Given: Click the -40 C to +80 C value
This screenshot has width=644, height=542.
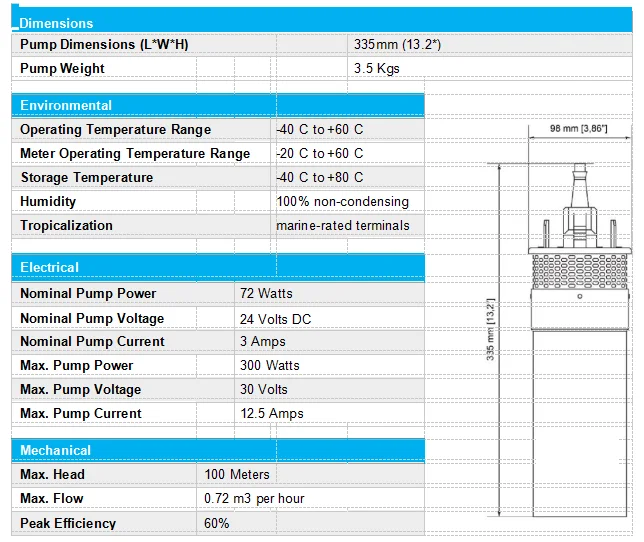Looking at the screenshot, I should point(320,177).
